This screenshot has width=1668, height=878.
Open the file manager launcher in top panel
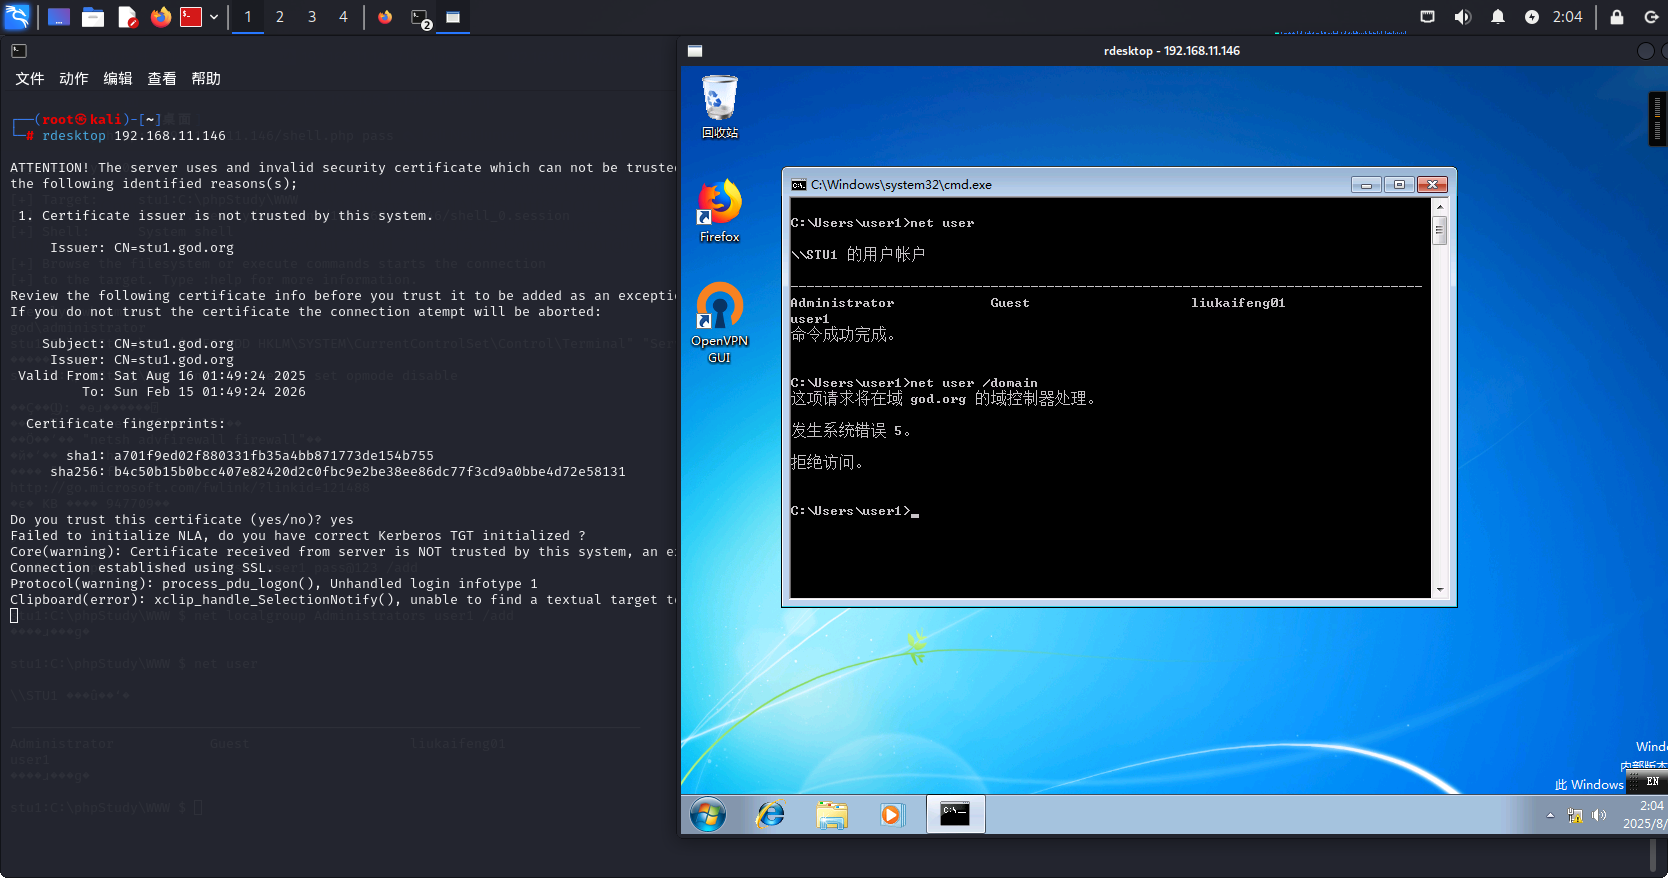(x=93, y=17)
